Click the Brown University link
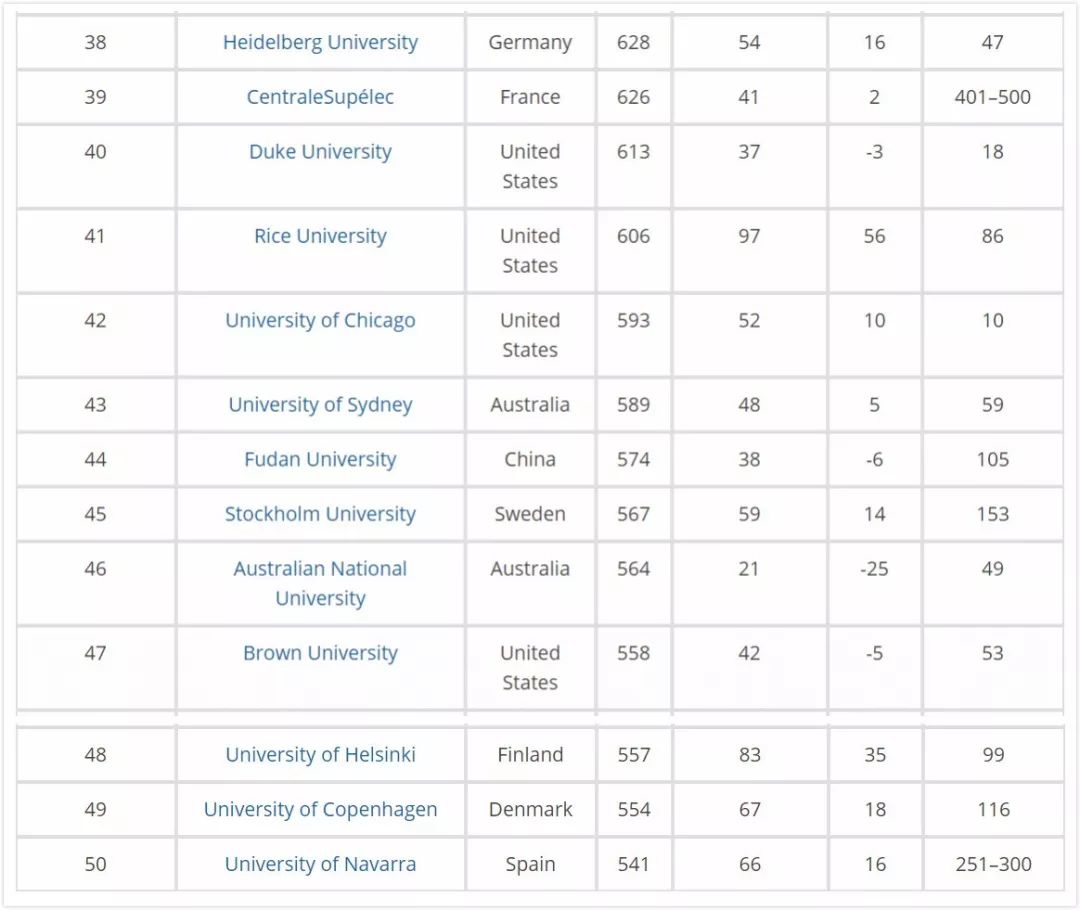 (320, 653)
